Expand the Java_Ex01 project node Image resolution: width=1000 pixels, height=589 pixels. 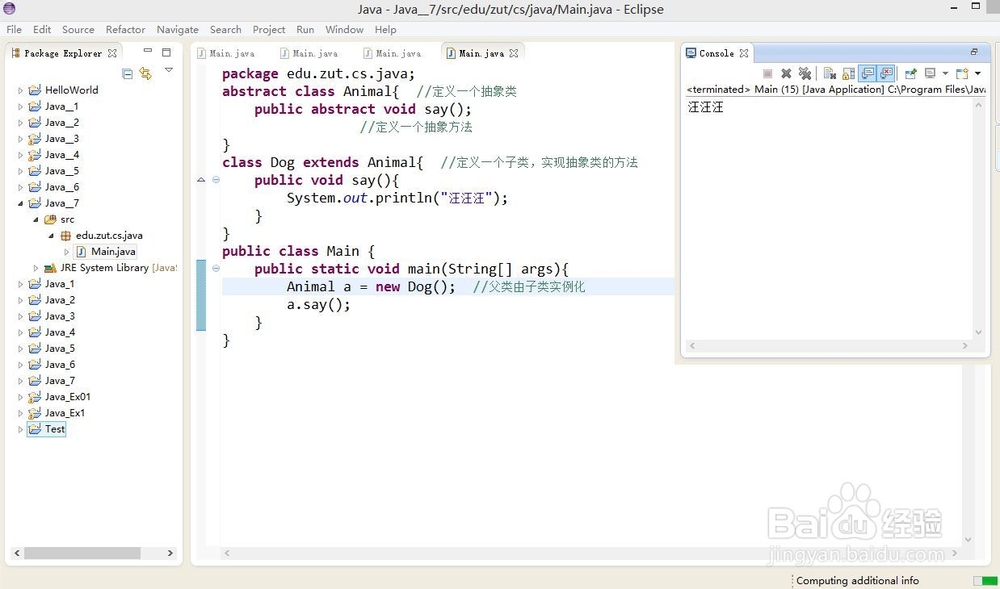pos(20,397)
